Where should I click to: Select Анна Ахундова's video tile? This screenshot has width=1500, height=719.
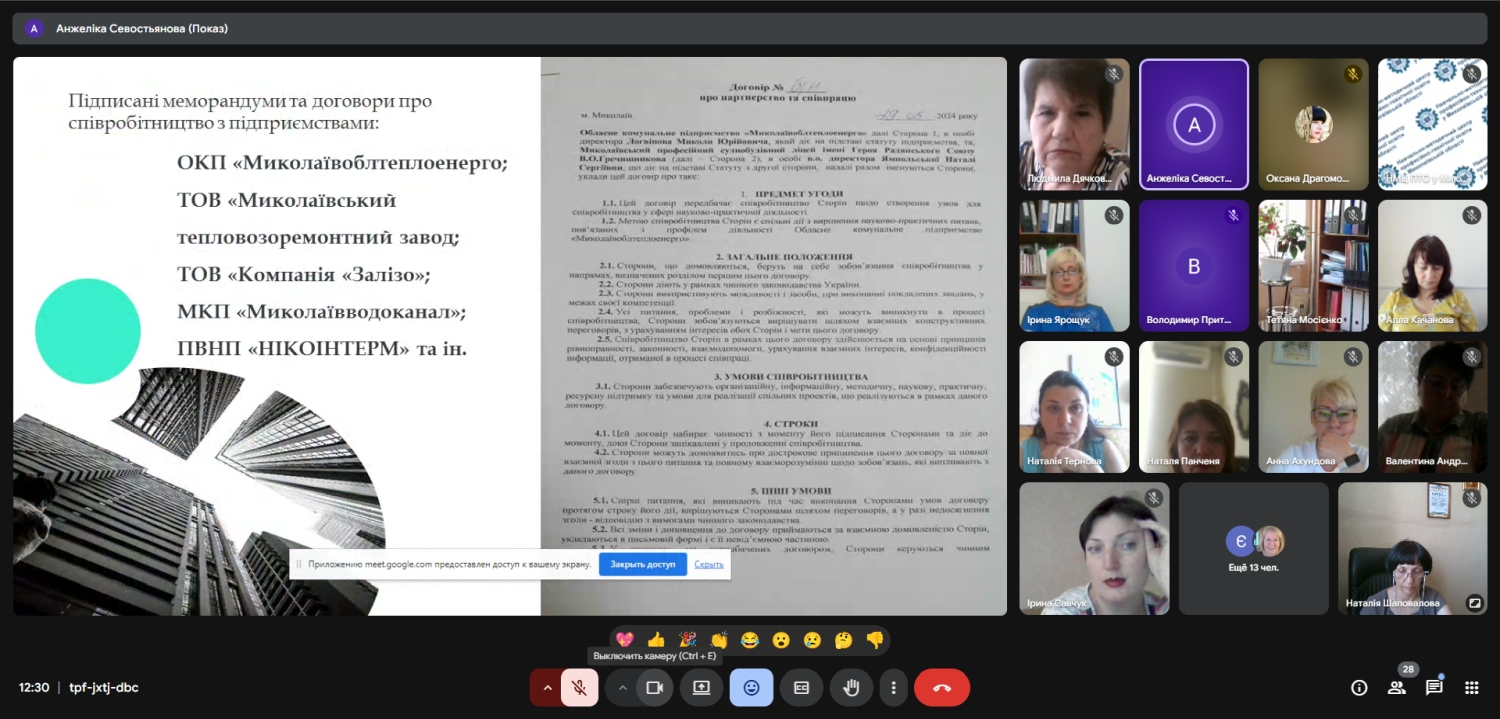click(x=1314, y=407)
